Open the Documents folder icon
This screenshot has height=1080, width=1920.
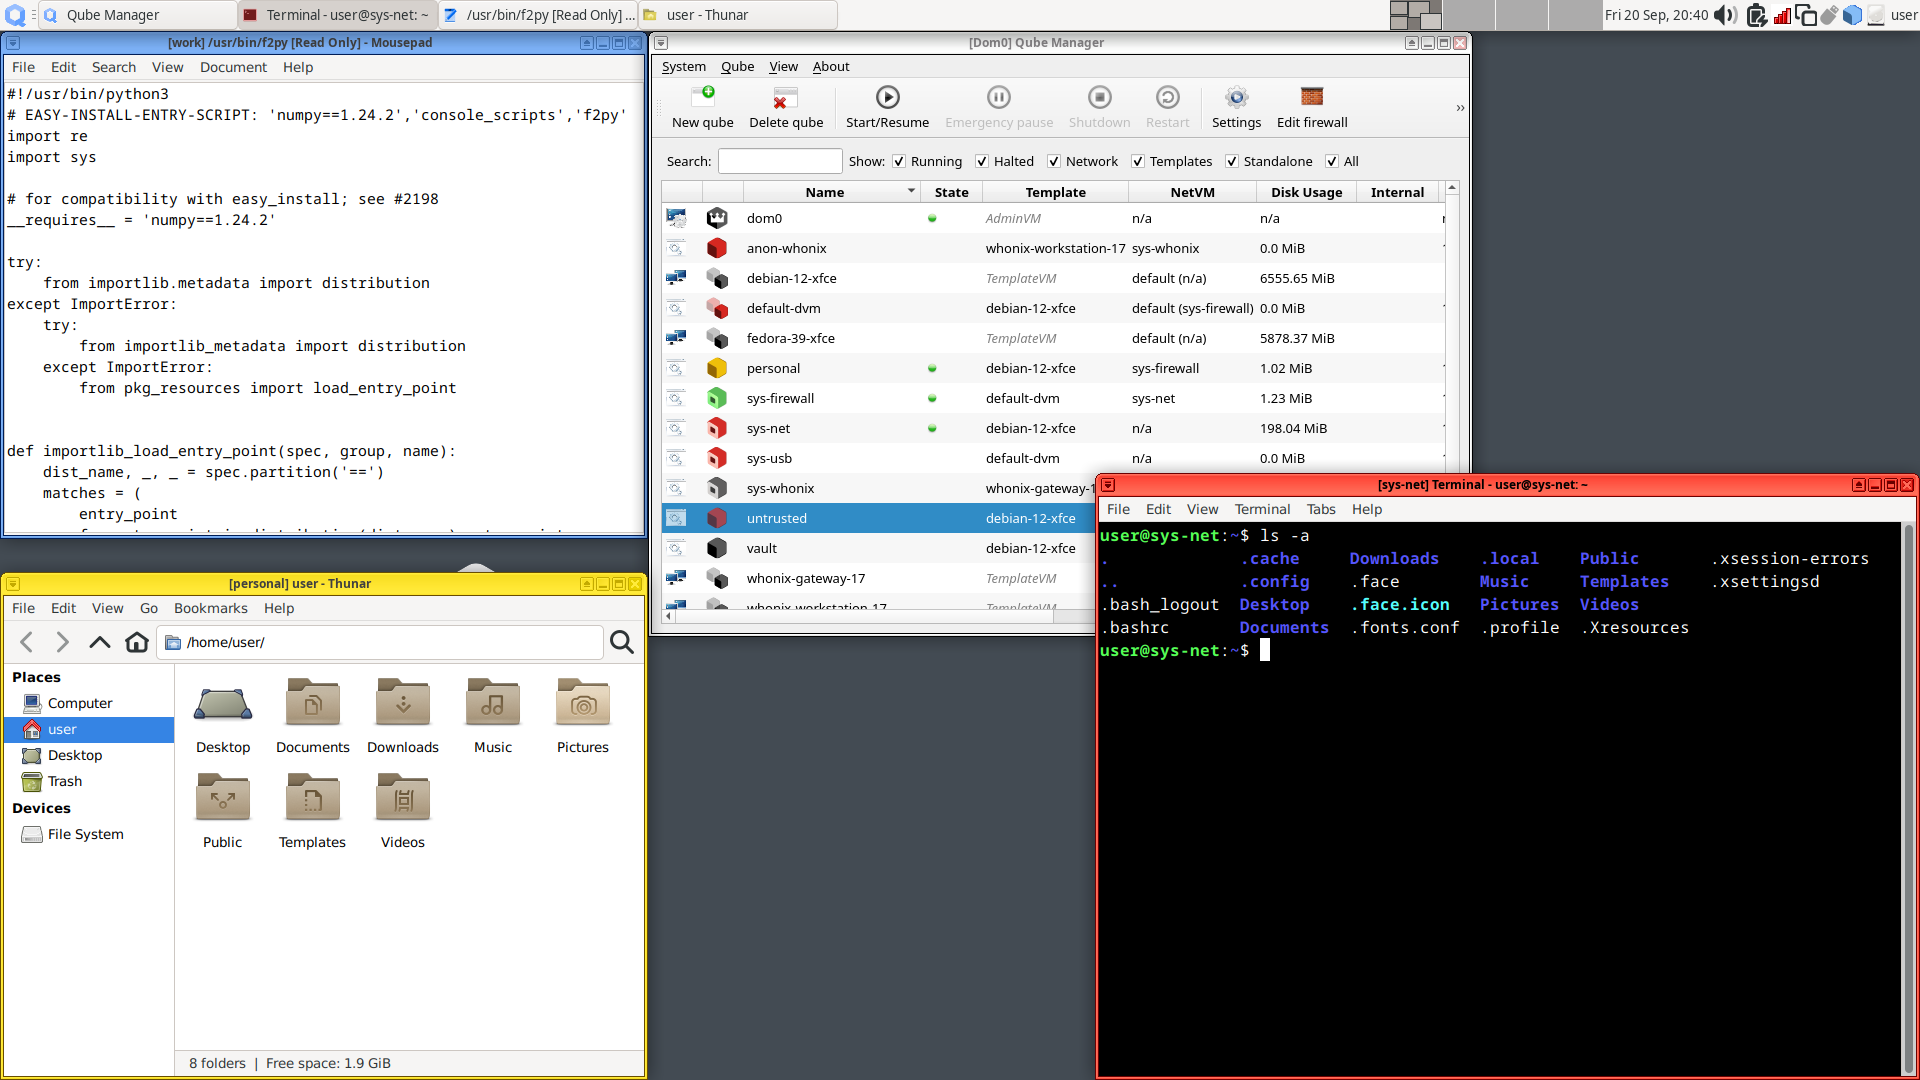click(x=313, y=702)
